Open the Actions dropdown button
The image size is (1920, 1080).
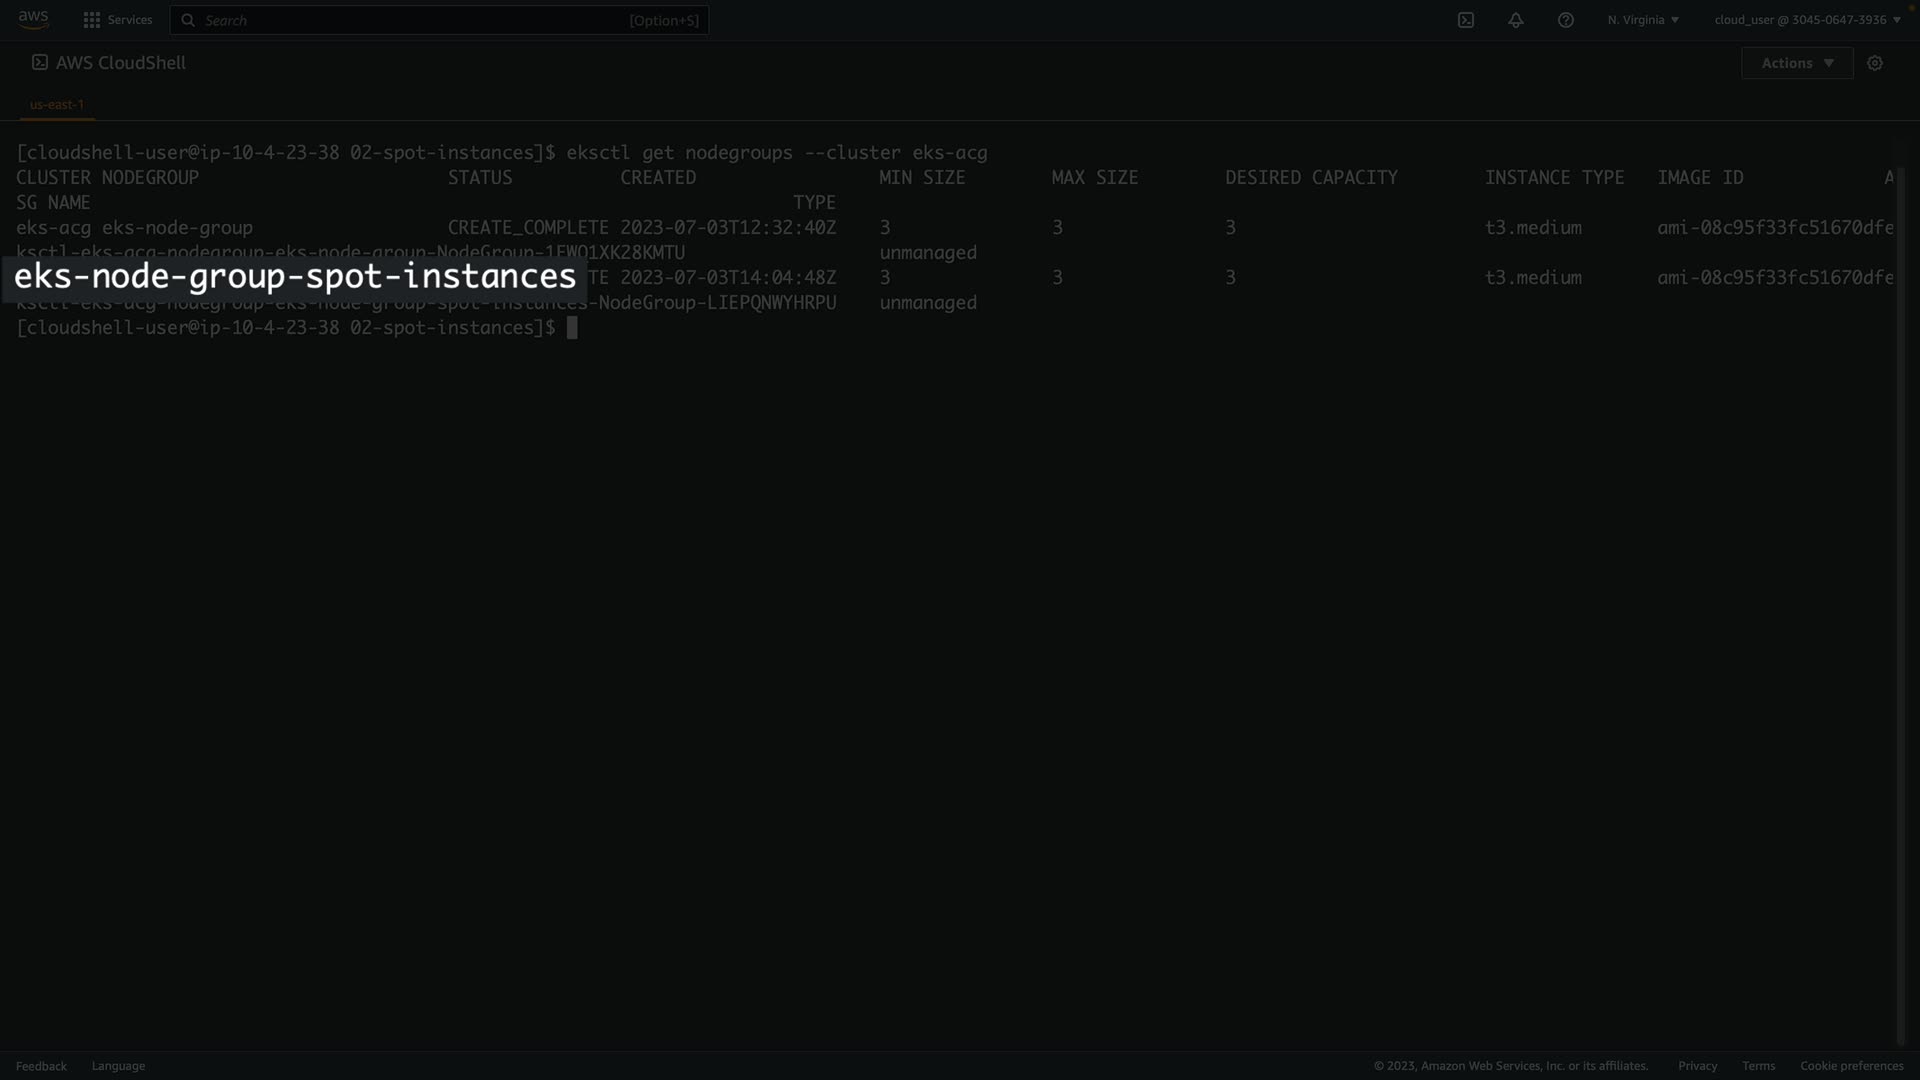(1797, 63)
